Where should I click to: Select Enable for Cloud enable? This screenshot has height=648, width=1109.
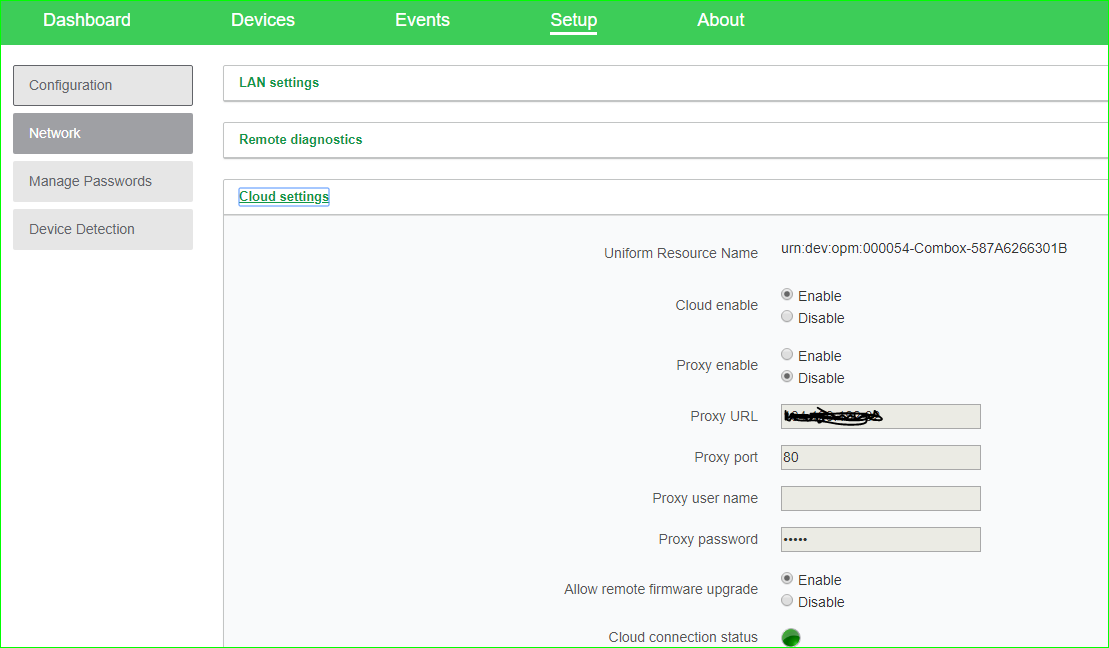pyautogui.click(x=786, y=294)
